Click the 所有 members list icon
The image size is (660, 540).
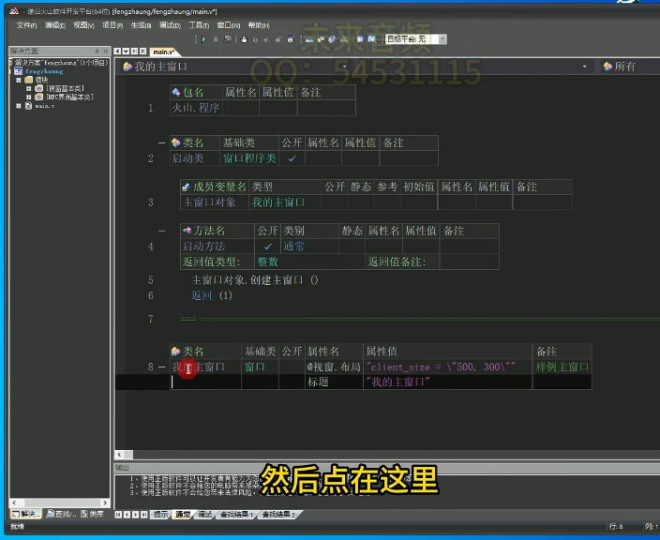(x=606, y=66)
